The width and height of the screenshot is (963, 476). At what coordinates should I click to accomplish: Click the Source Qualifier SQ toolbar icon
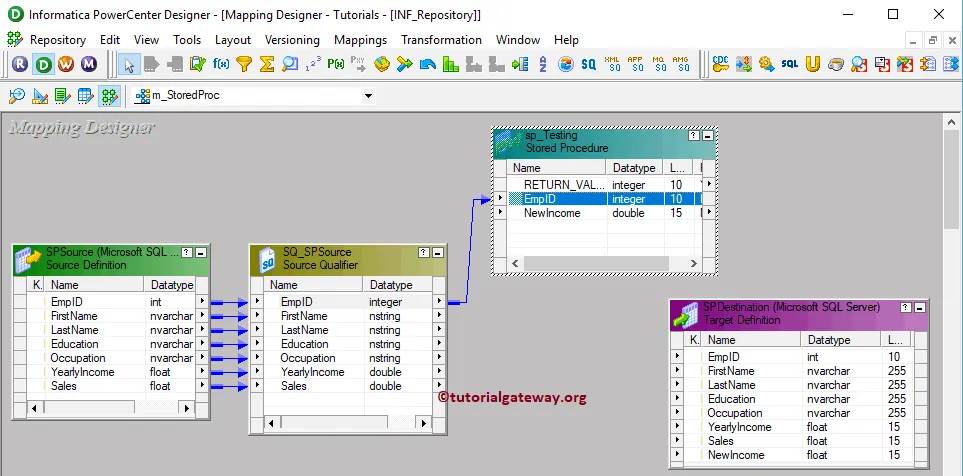click(x=589, y=64)
